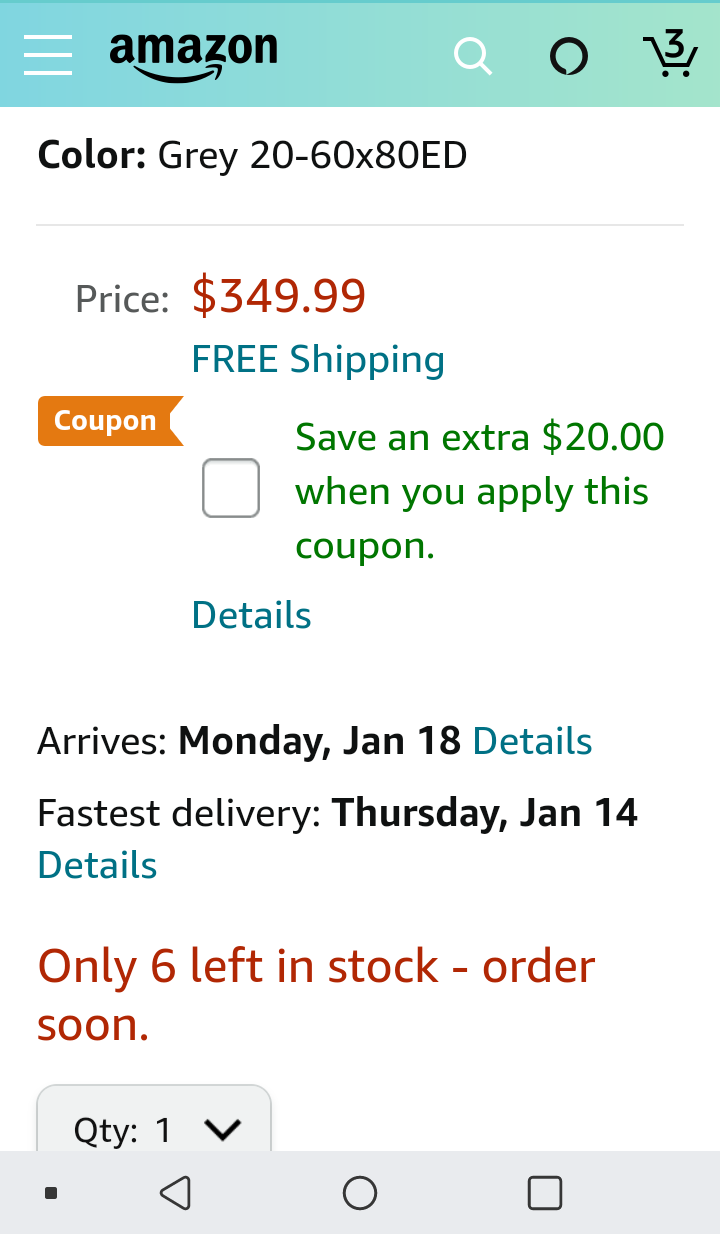The image size is (720, 1234).
Task: Expand the Qty: 1 dropdown
Action: click(x=154, y=1118)
